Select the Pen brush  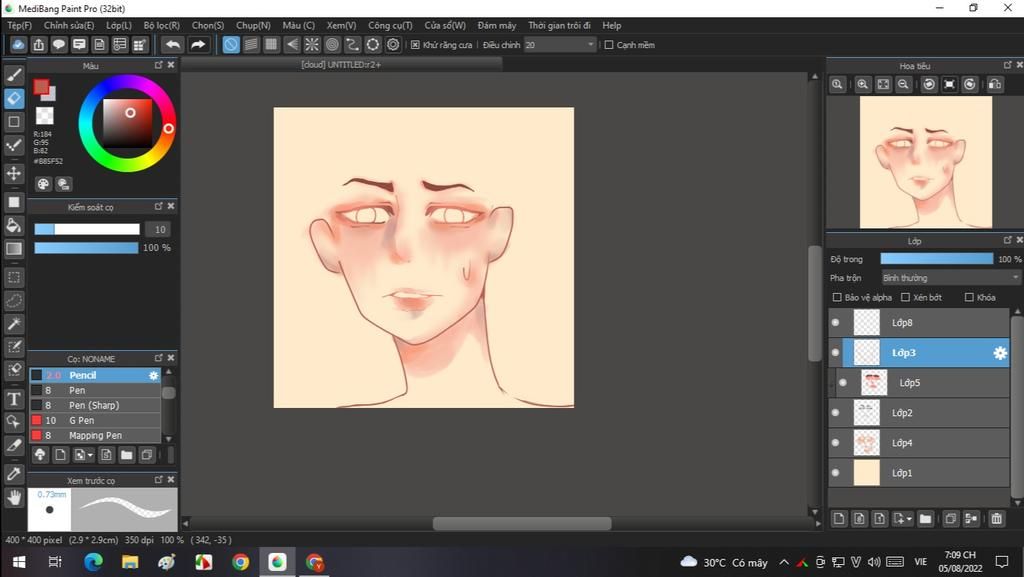[95, 390]
